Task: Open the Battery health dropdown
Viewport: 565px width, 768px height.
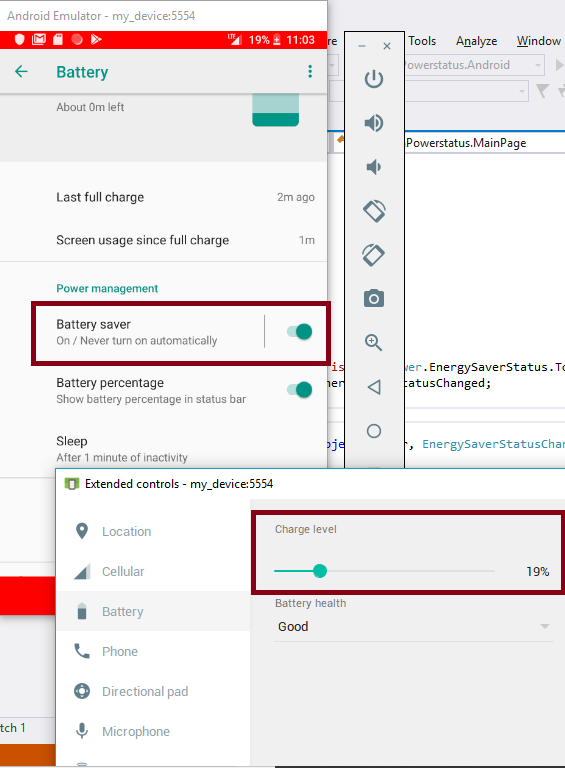Action: pyautogui.click(x=414, y=627)
